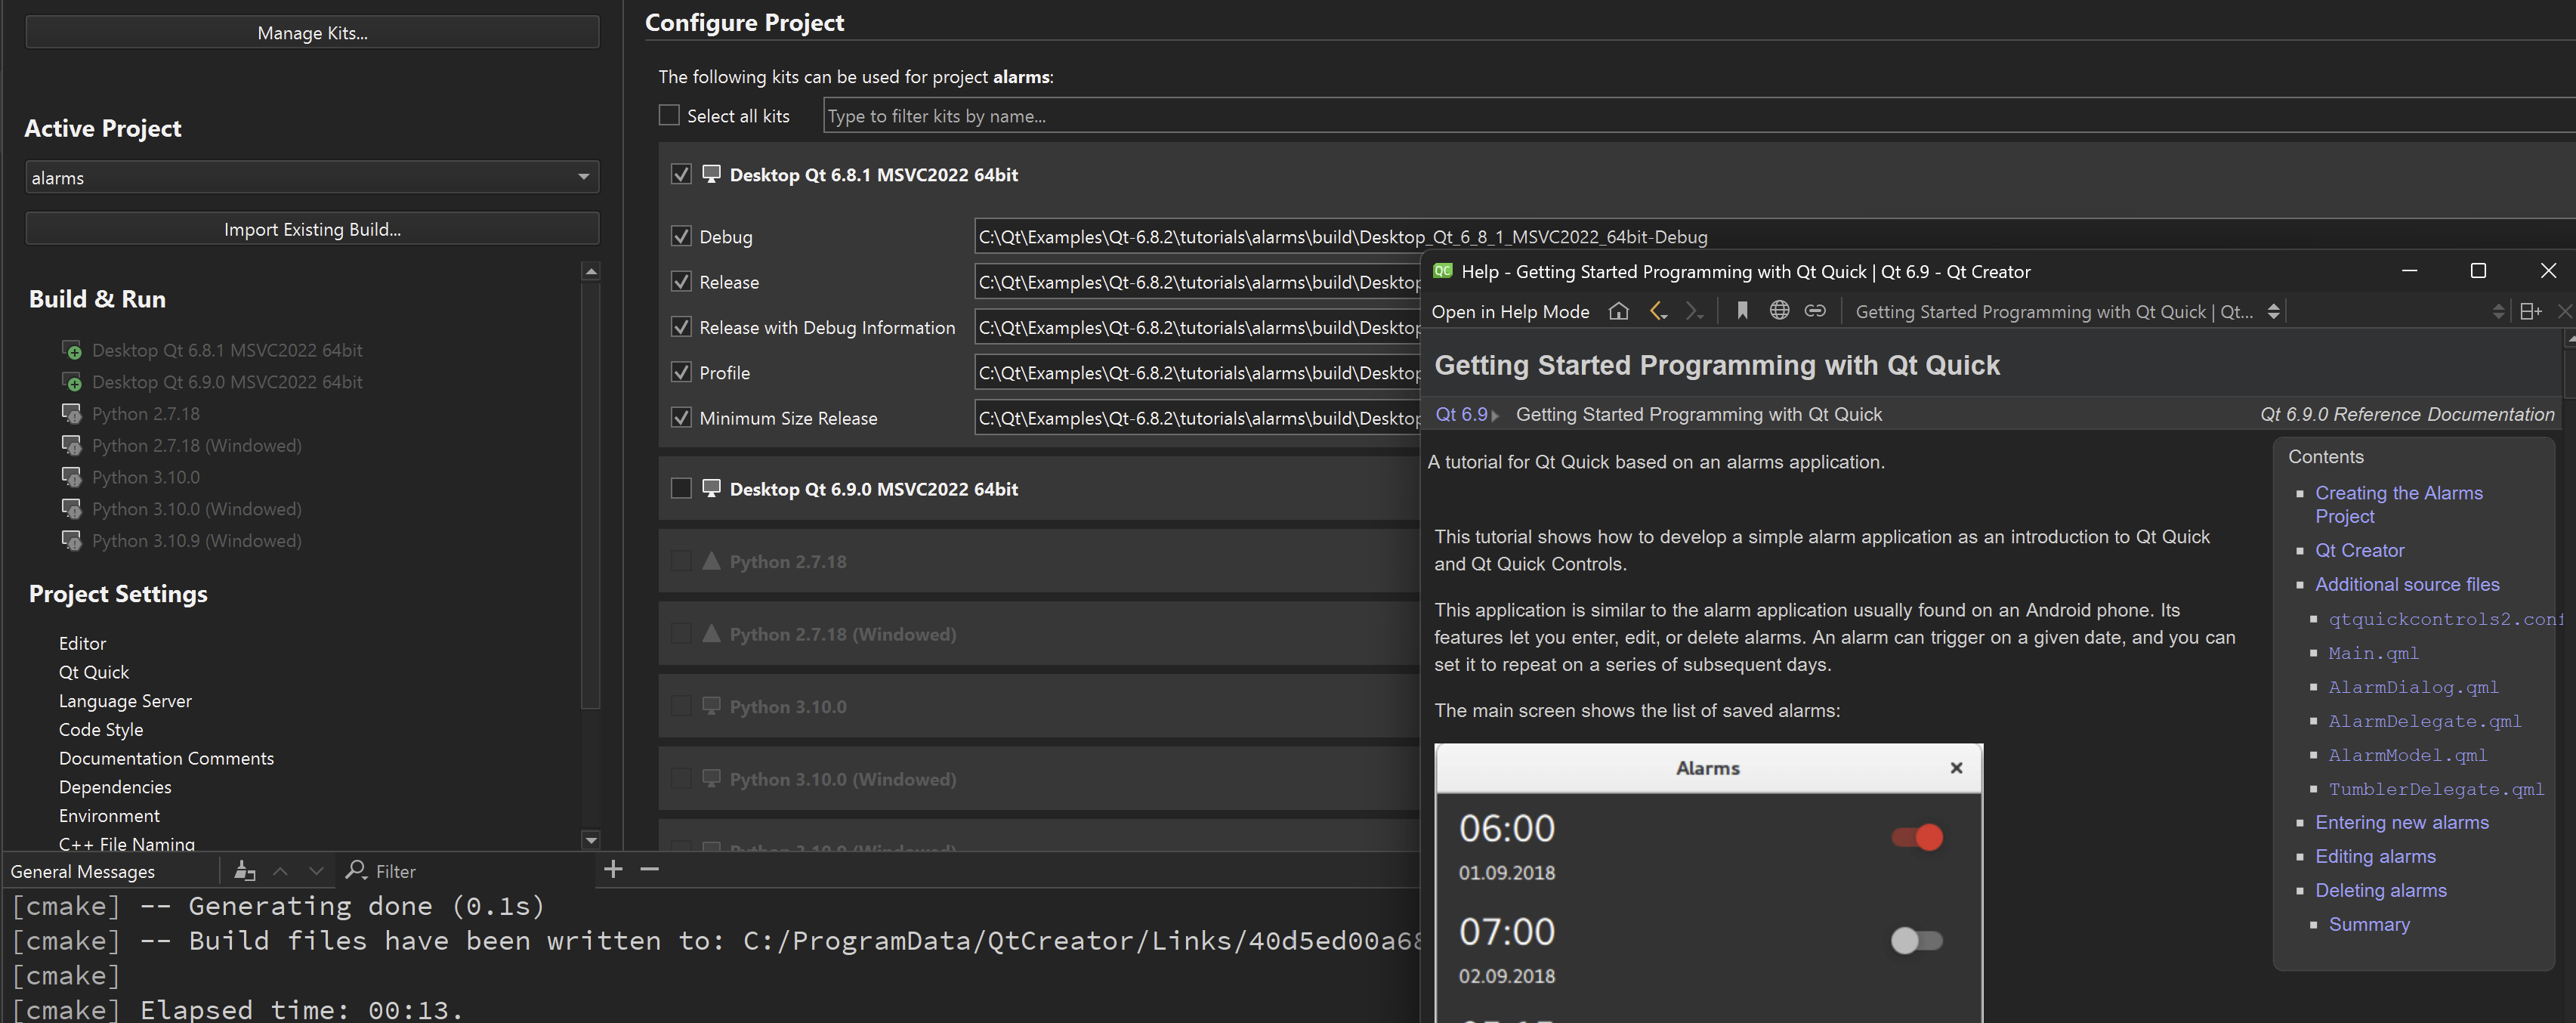2576x1023 pixels.
Task: Open online documentation globe icon
Action: point(1779,311)
